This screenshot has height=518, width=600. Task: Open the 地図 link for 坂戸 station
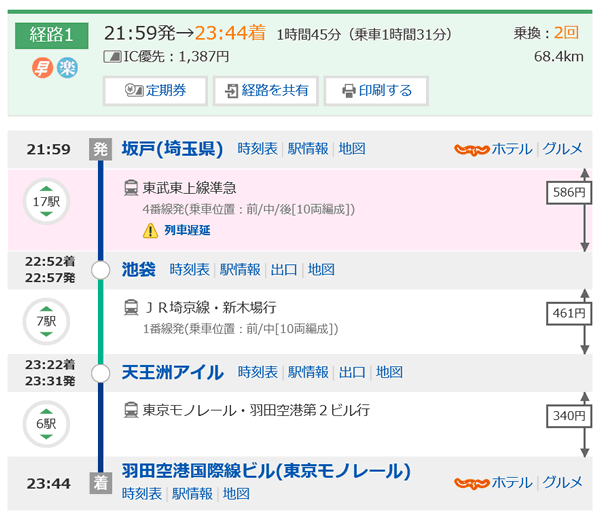coord(352,149)
